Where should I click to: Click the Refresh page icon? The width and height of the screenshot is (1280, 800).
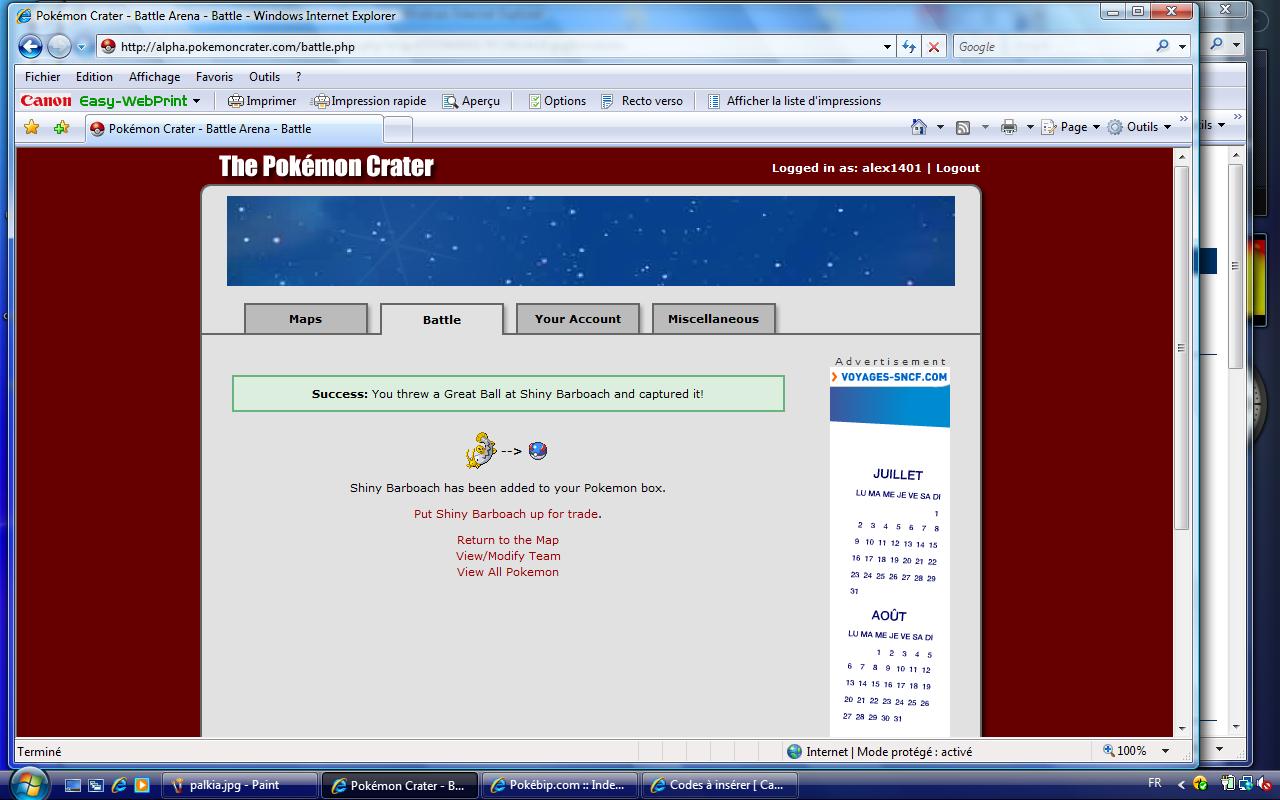tap(908, 46)
